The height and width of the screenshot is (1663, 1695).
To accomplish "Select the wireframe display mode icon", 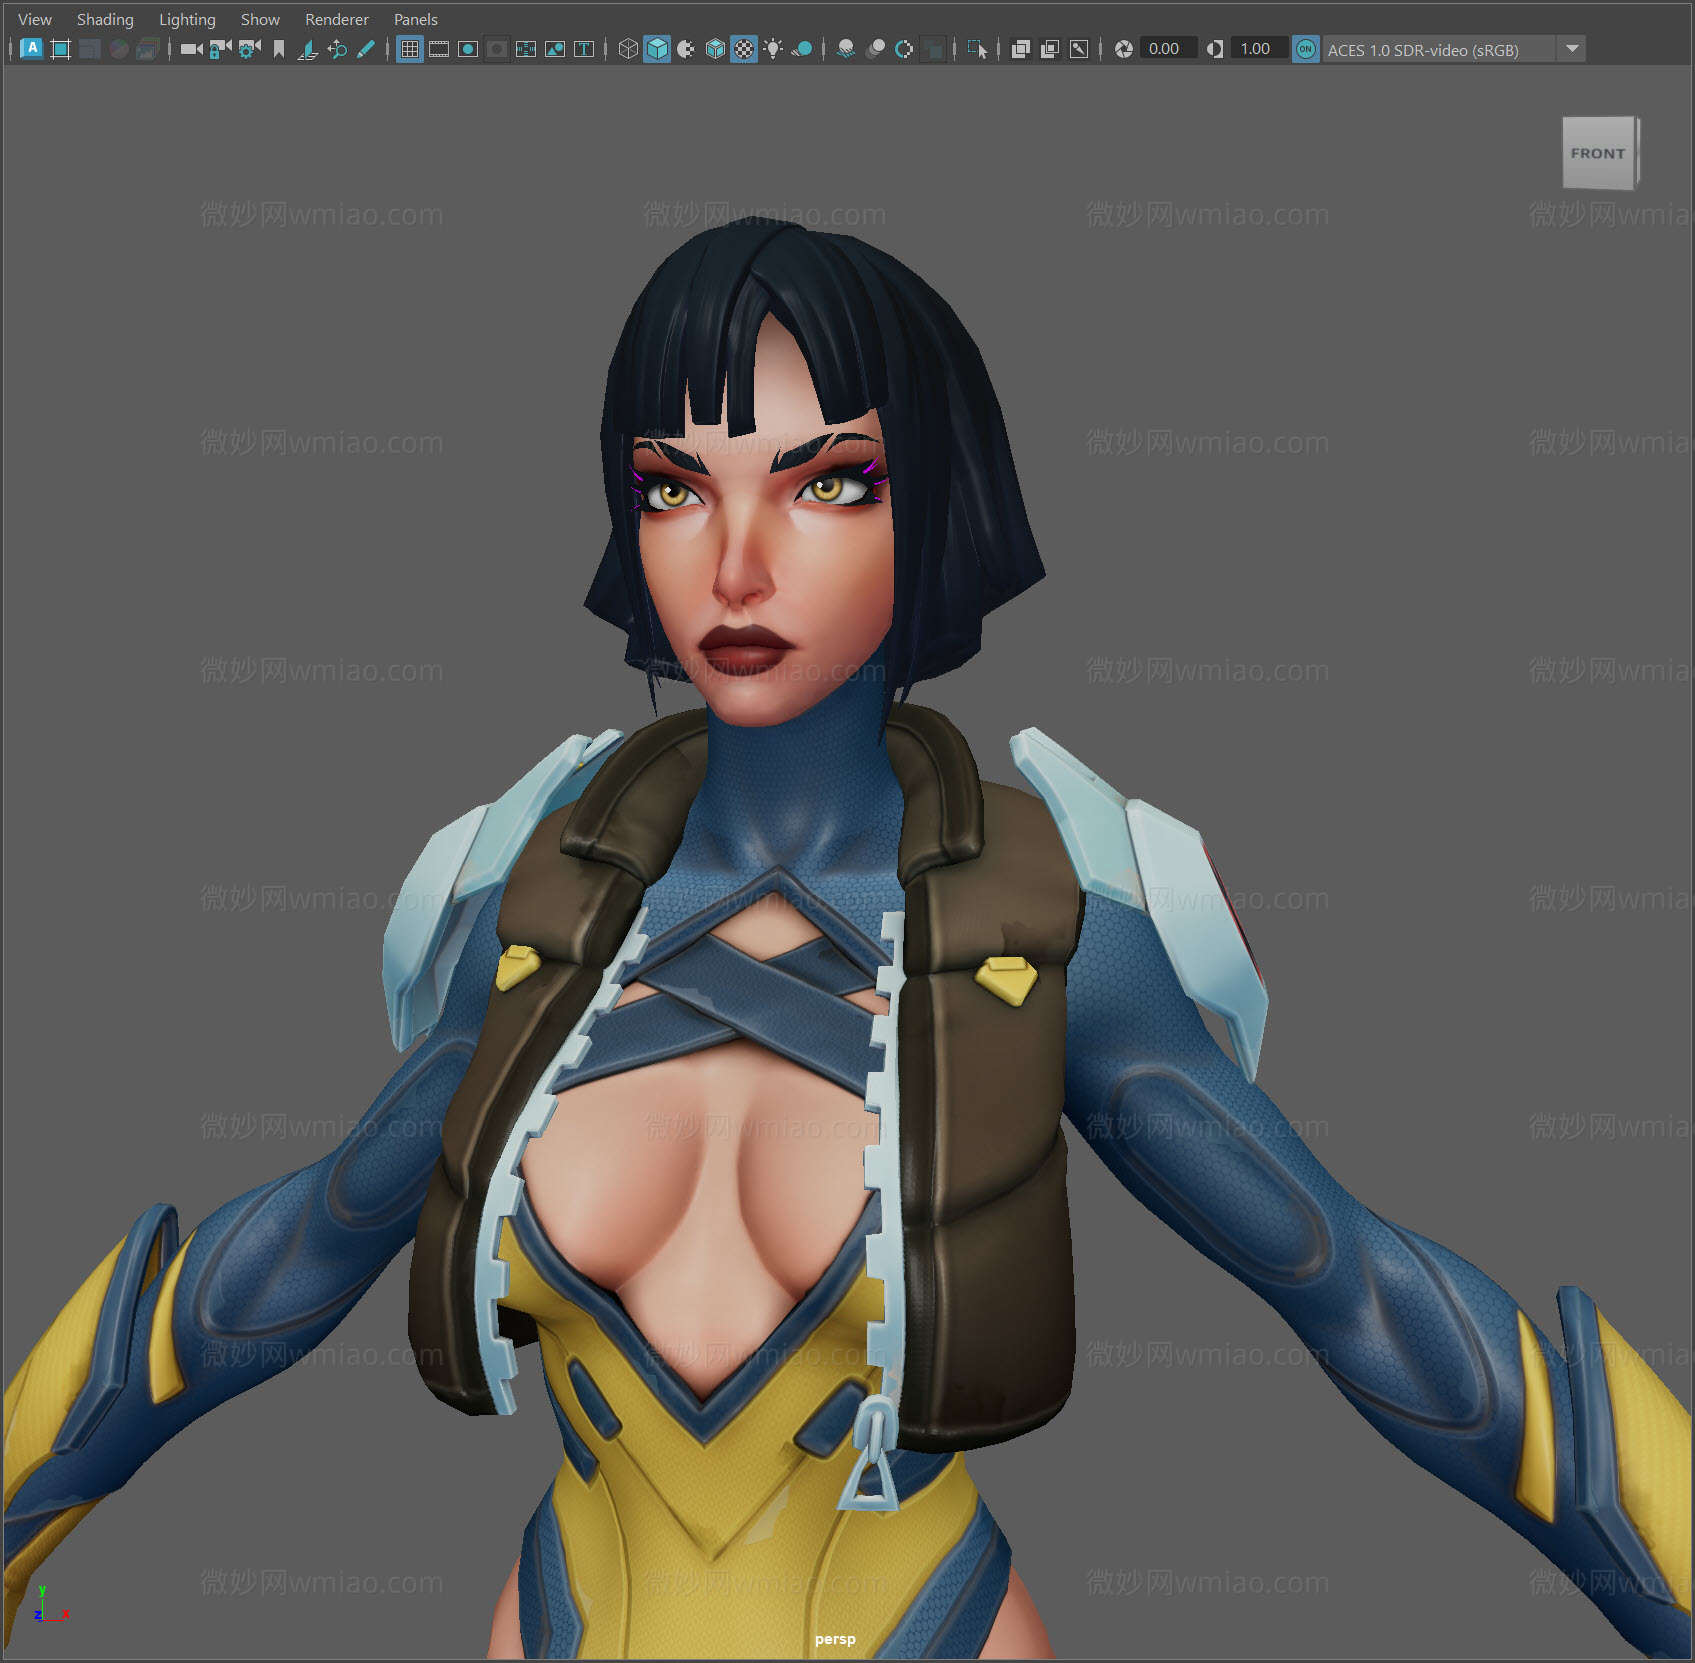I will point(626,49).
